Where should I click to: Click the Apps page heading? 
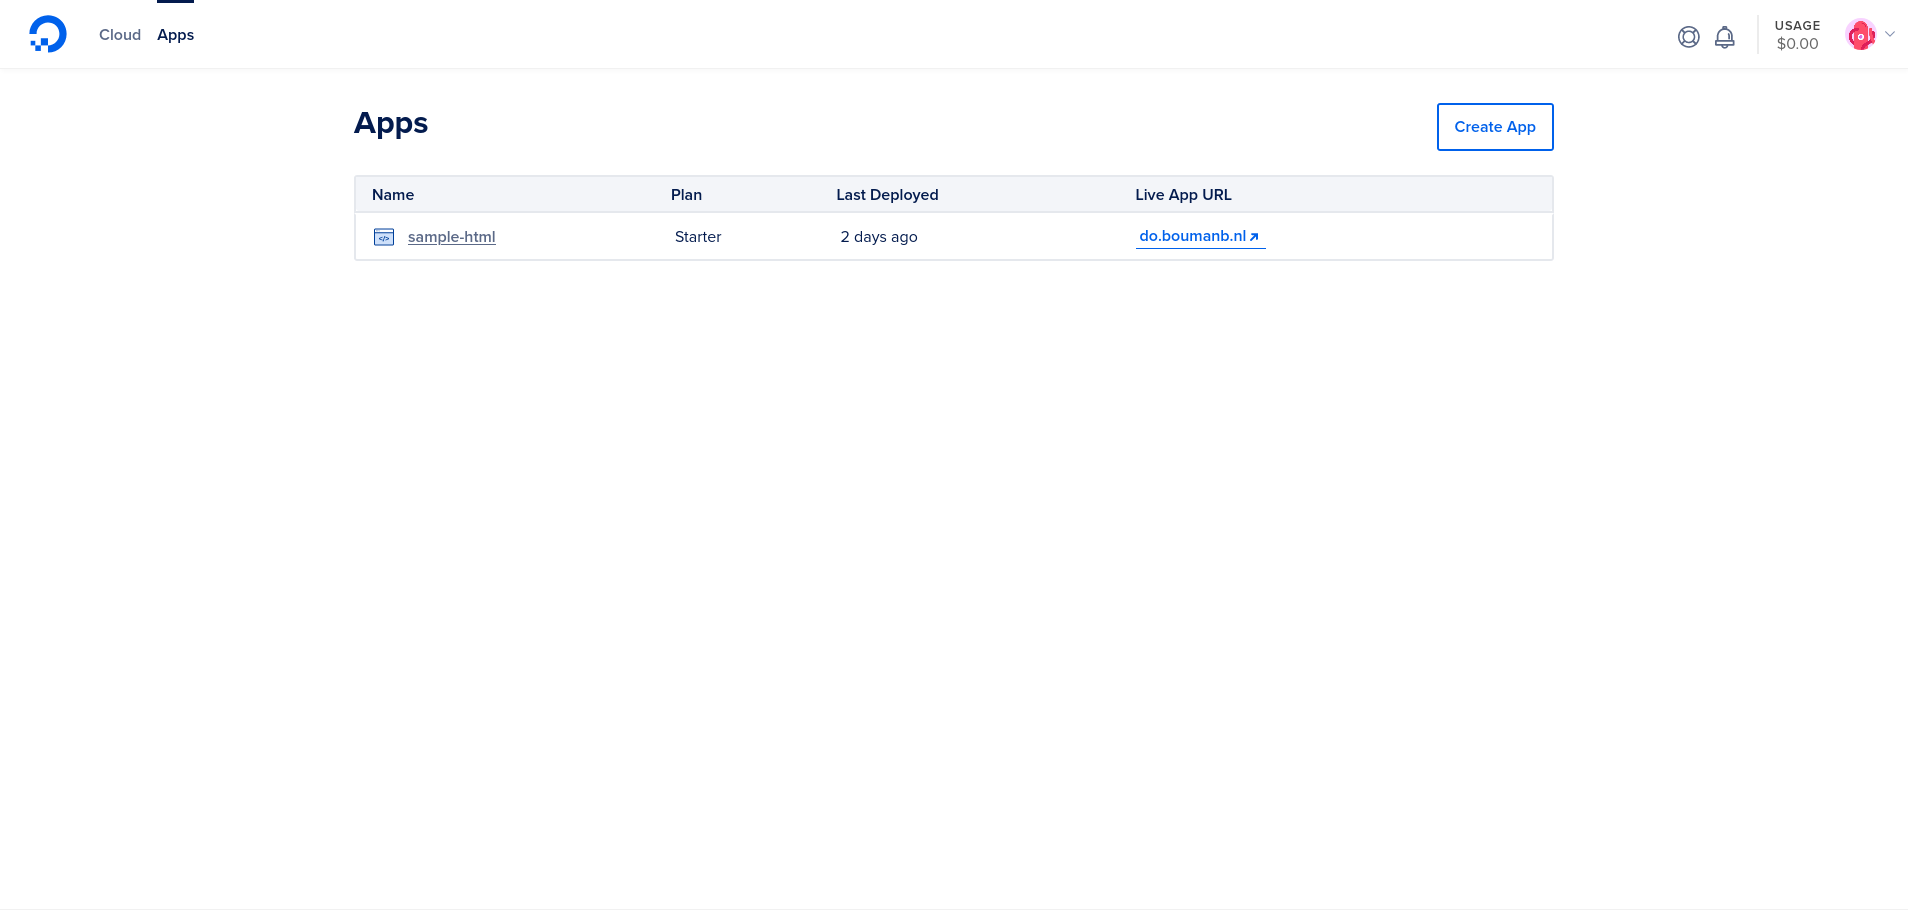coord(391,123)
